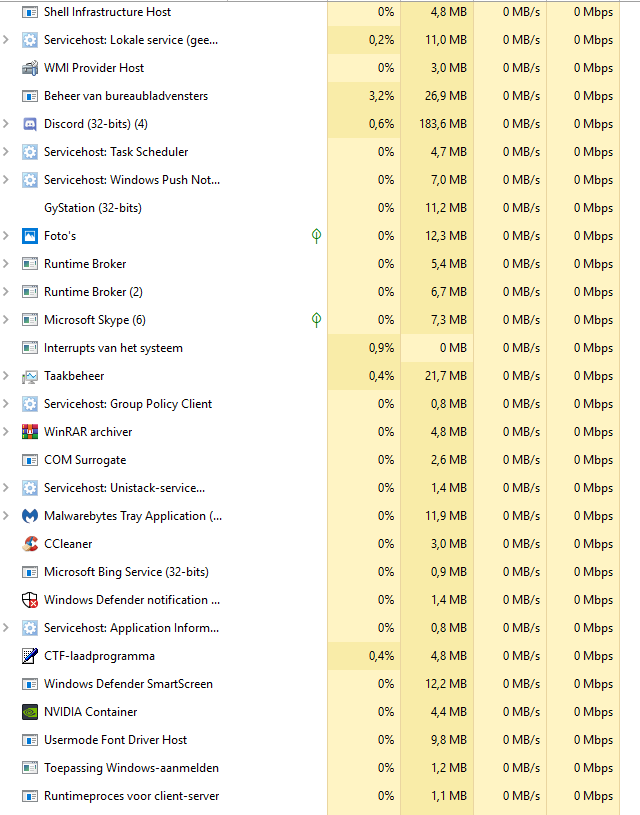Click the CCleaner process icon
640x815 pixels.
[30, 544]
